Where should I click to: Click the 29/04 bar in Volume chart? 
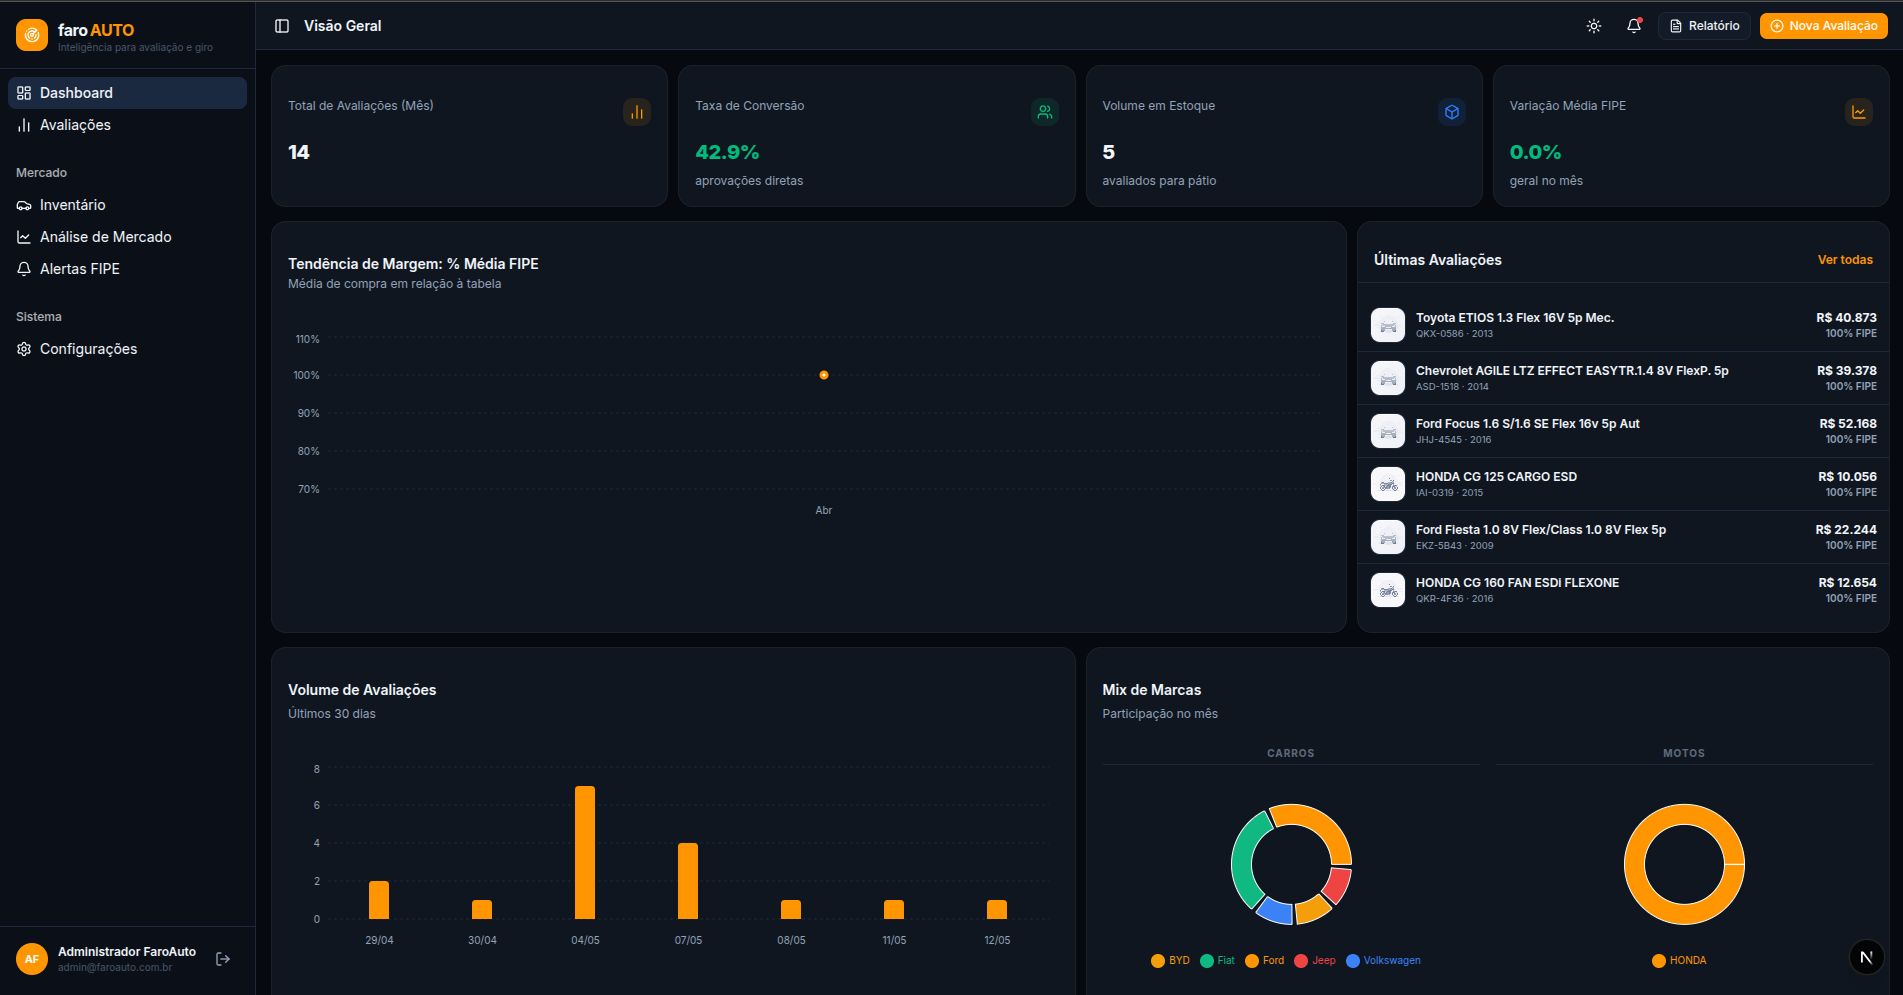pos(379,900)
